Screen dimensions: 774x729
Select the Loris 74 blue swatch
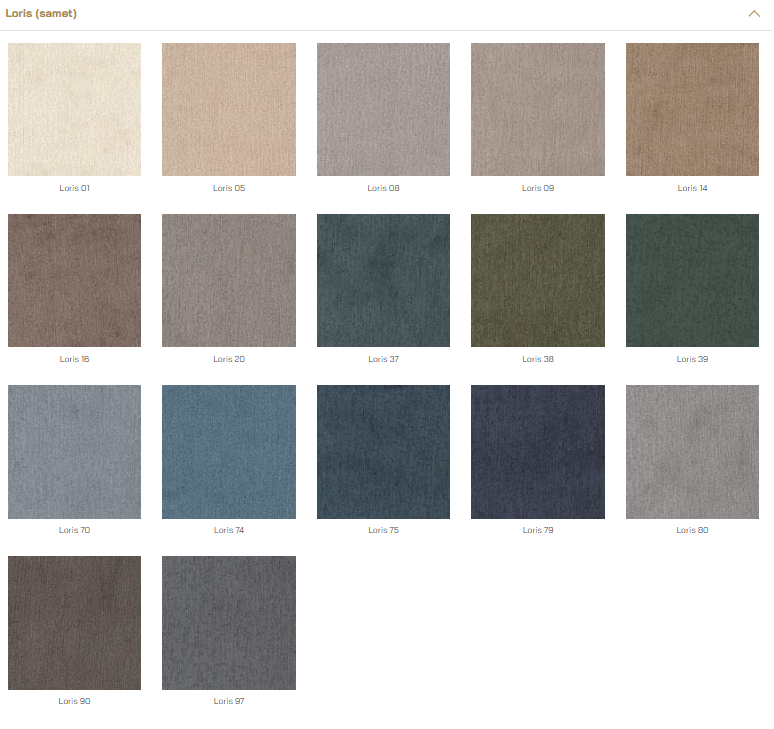[x=229, y=452]
